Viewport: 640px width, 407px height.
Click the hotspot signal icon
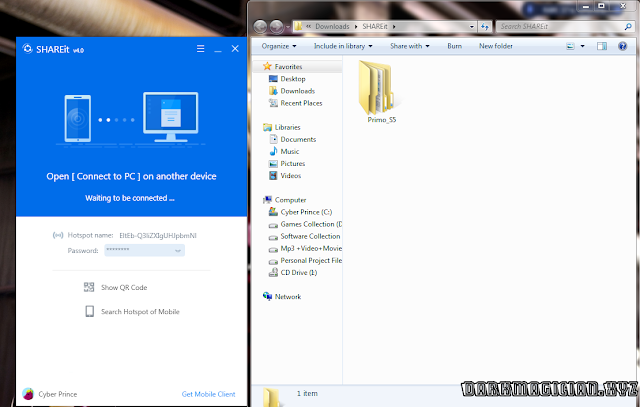[x=58, y=235]
